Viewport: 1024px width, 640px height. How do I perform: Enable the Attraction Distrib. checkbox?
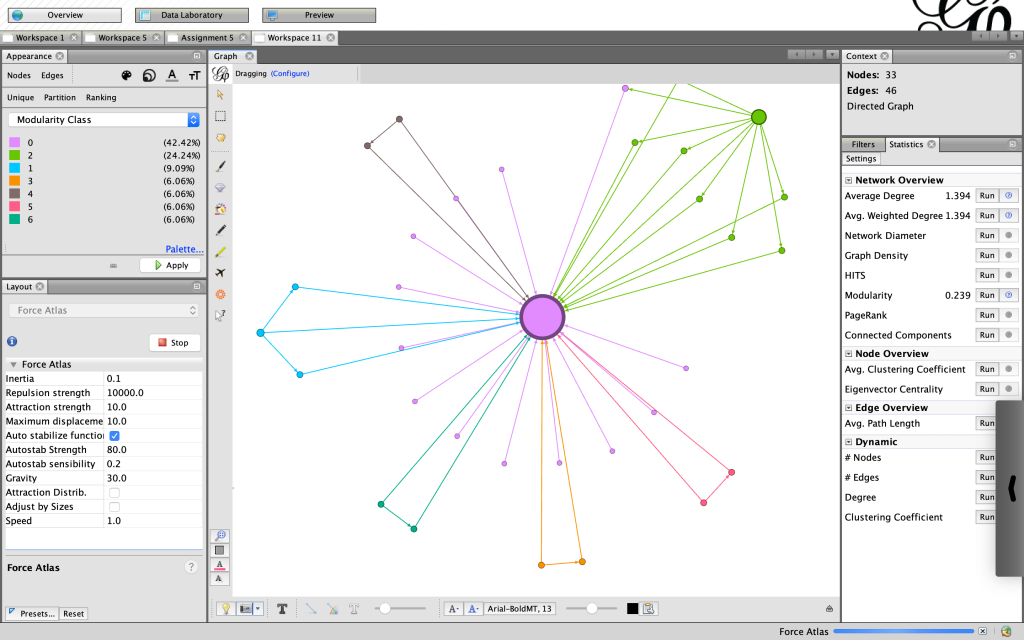pyautogui.click(x=114, y=493)
